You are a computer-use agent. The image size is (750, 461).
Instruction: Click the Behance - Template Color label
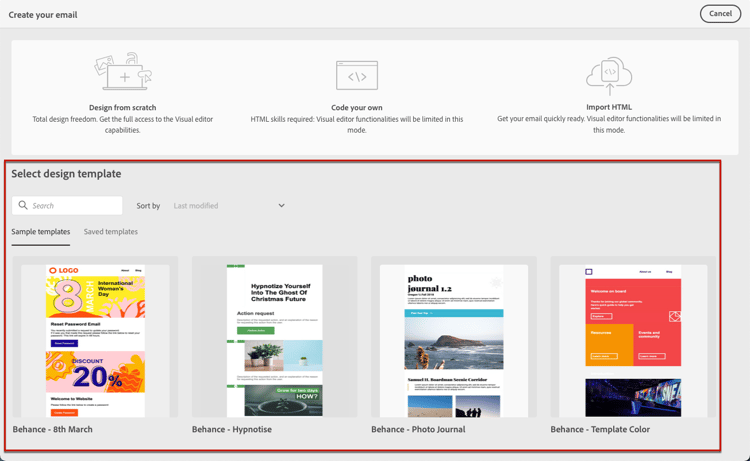click(600, 429)
